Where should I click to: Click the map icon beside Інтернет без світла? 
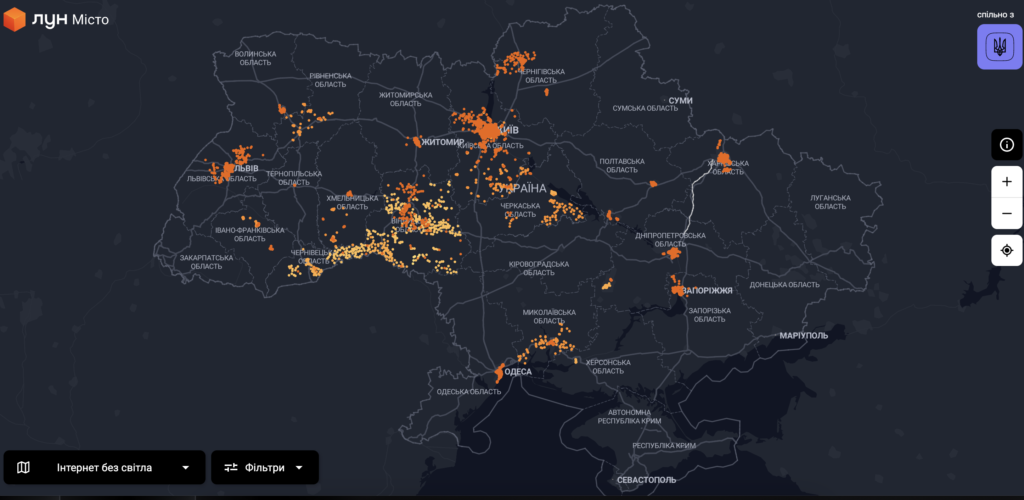tap(24, 467)
